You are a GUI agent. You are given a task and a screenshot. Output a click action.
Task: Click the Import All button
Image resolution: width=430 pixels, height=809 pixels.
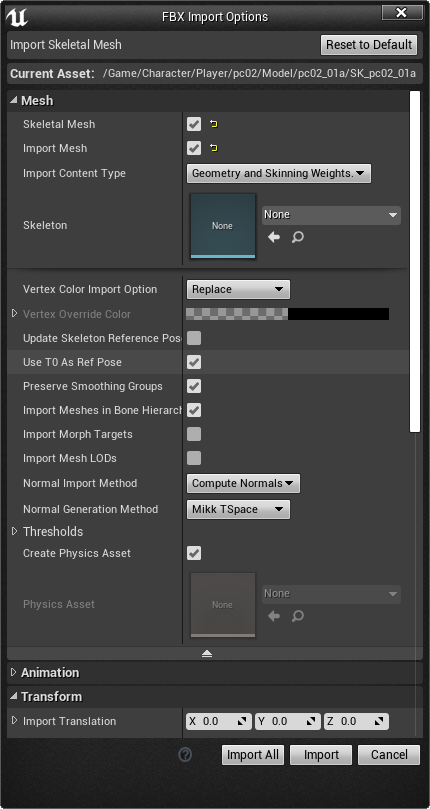click(253, 755)
